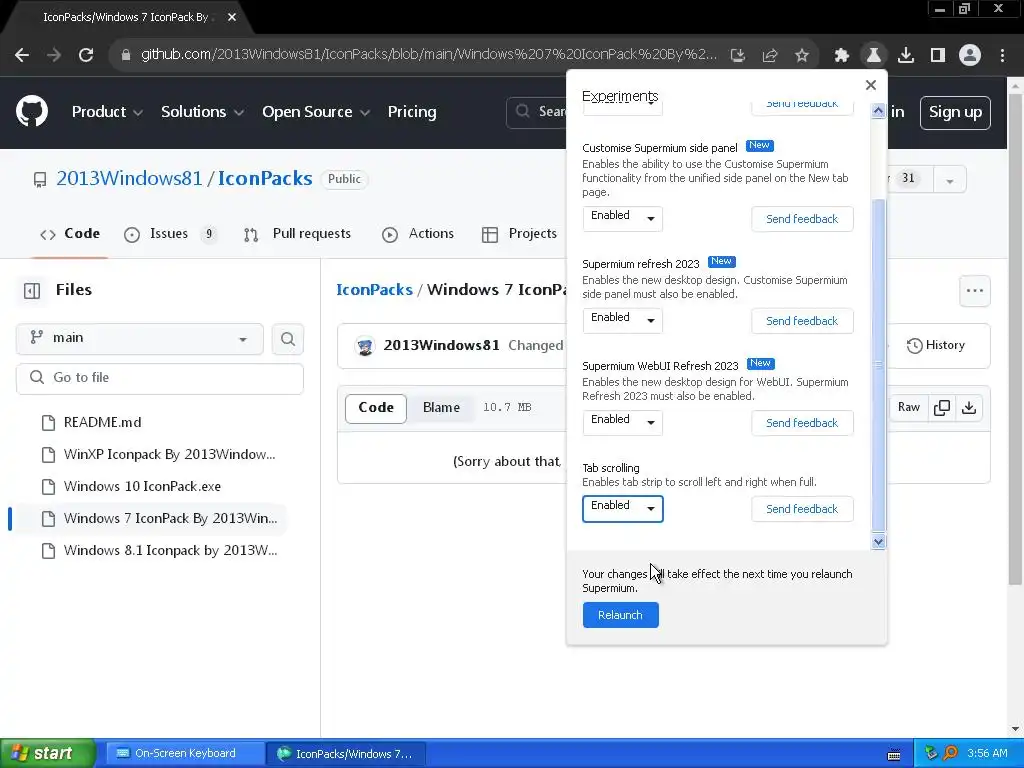Open the Windows start button

pos(48,753)
